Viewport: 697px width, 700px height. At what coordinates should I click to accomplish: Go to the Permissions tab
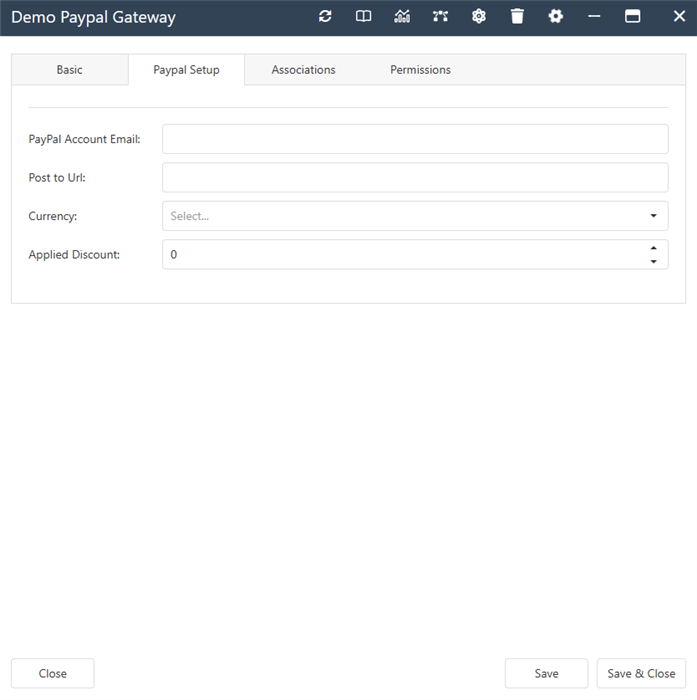pos(420,70)
